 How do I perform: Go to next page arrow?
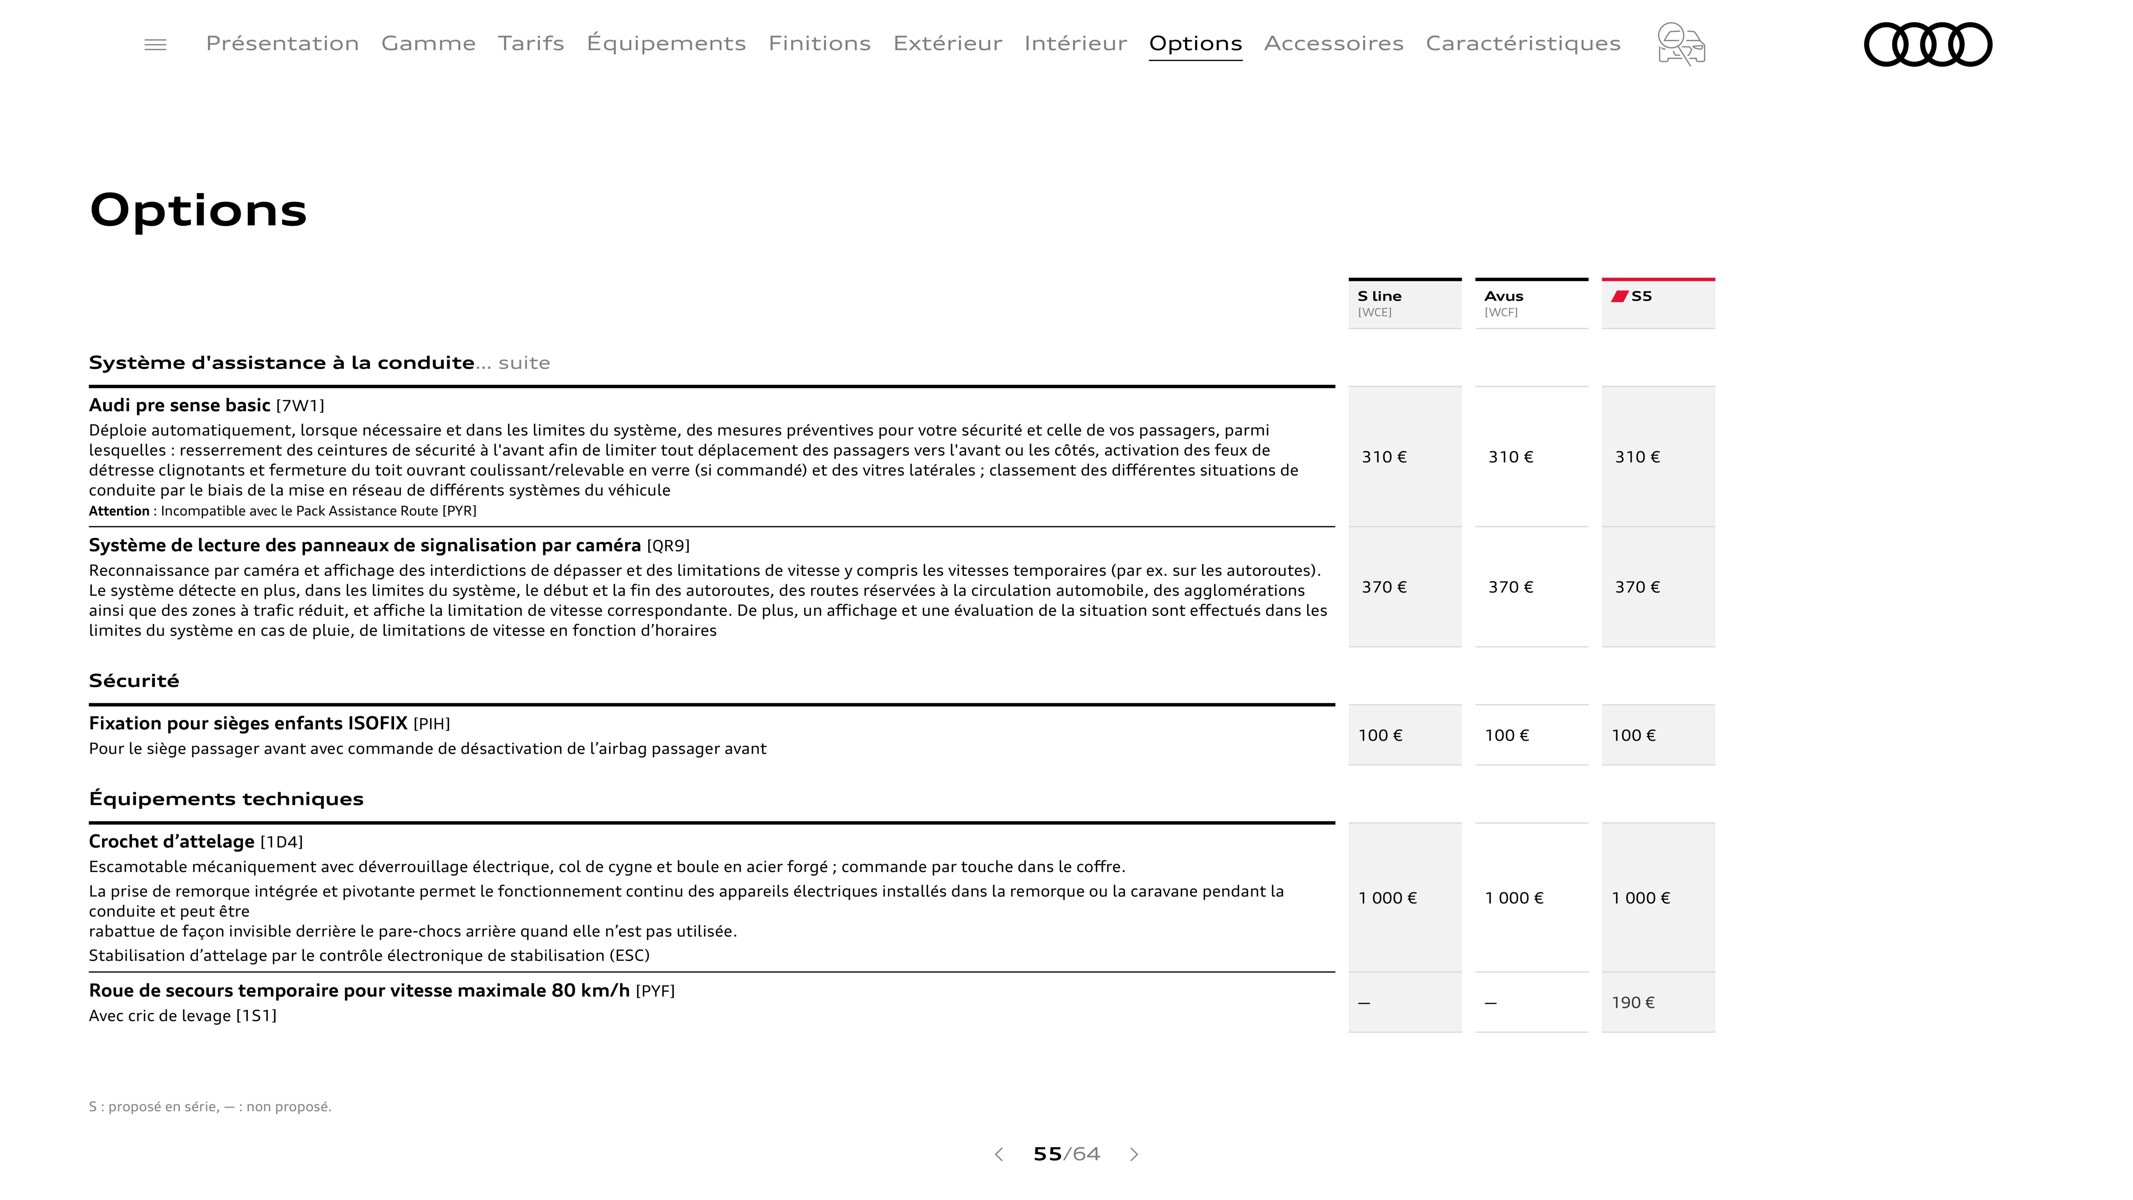(x=1134, y=1154)
